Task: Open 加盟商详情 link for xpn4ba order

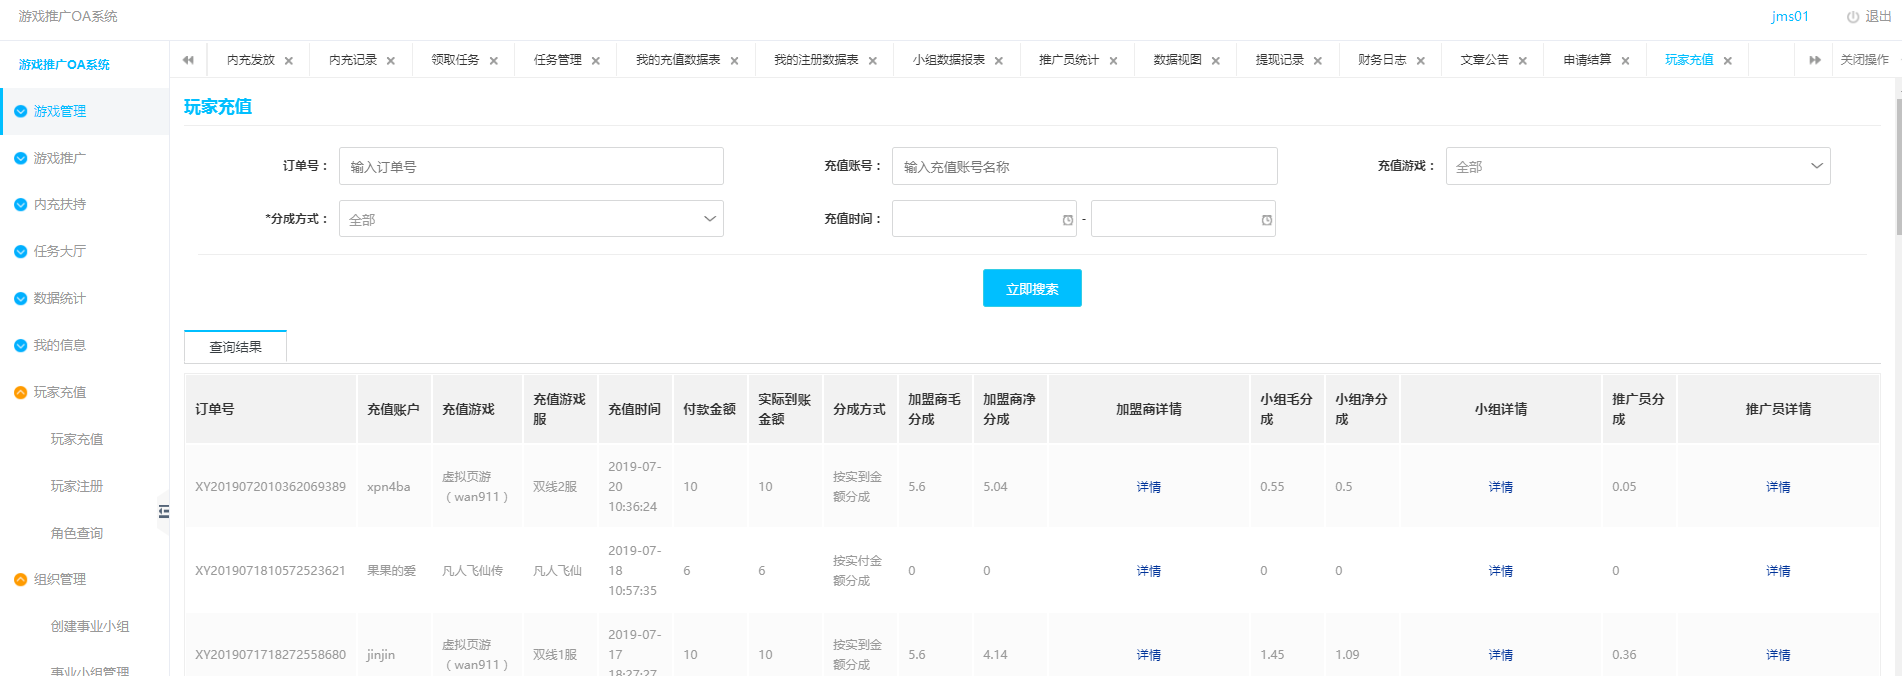Action: tap(1148, 487)
